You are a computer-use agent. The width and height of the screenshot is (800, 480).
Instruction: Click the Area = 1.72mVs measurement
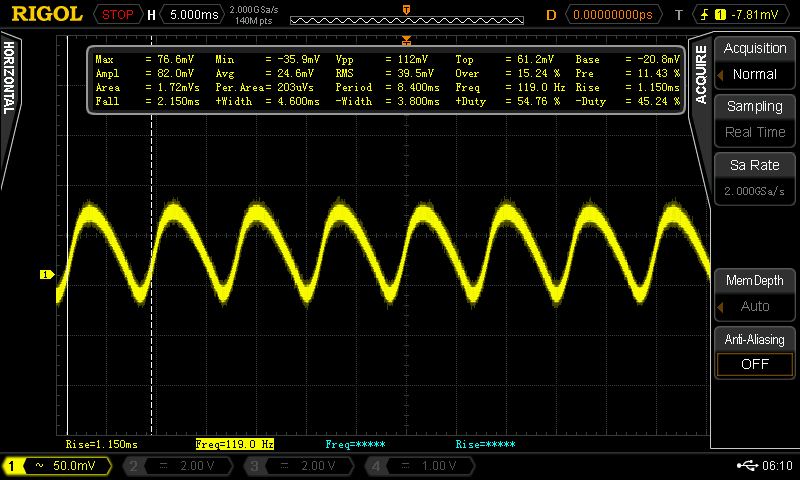[x=147, y=87]
